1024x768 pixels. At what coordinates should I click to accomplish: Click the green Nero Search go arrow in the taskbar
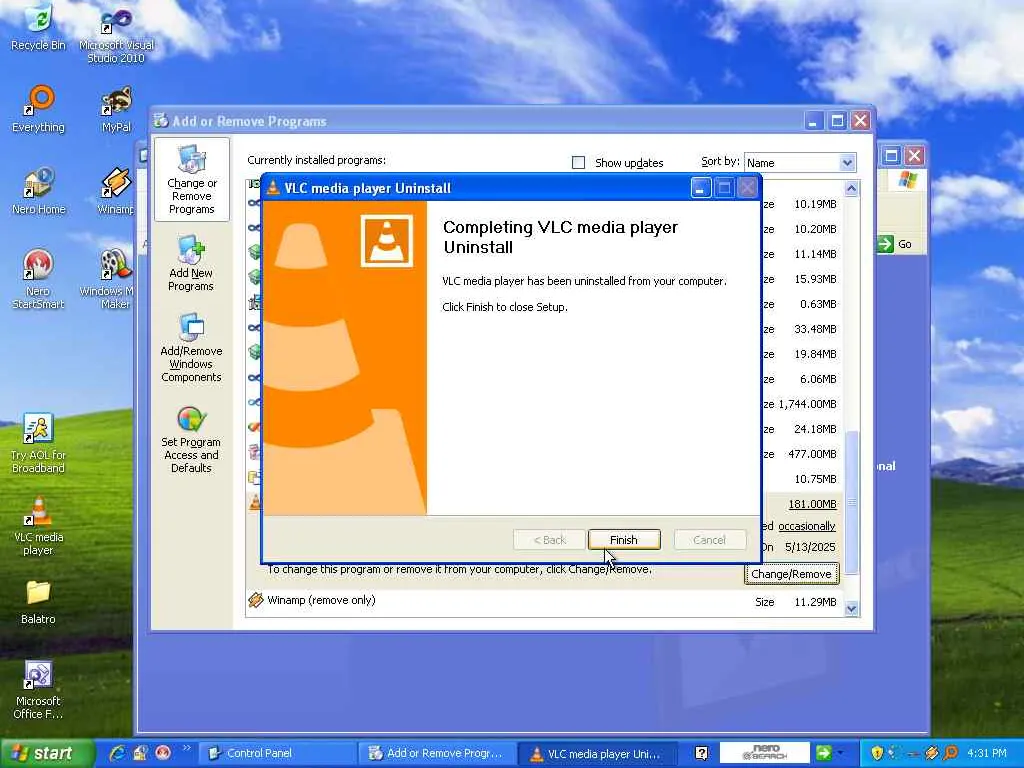pyautogui.click(x=824, y=753)
